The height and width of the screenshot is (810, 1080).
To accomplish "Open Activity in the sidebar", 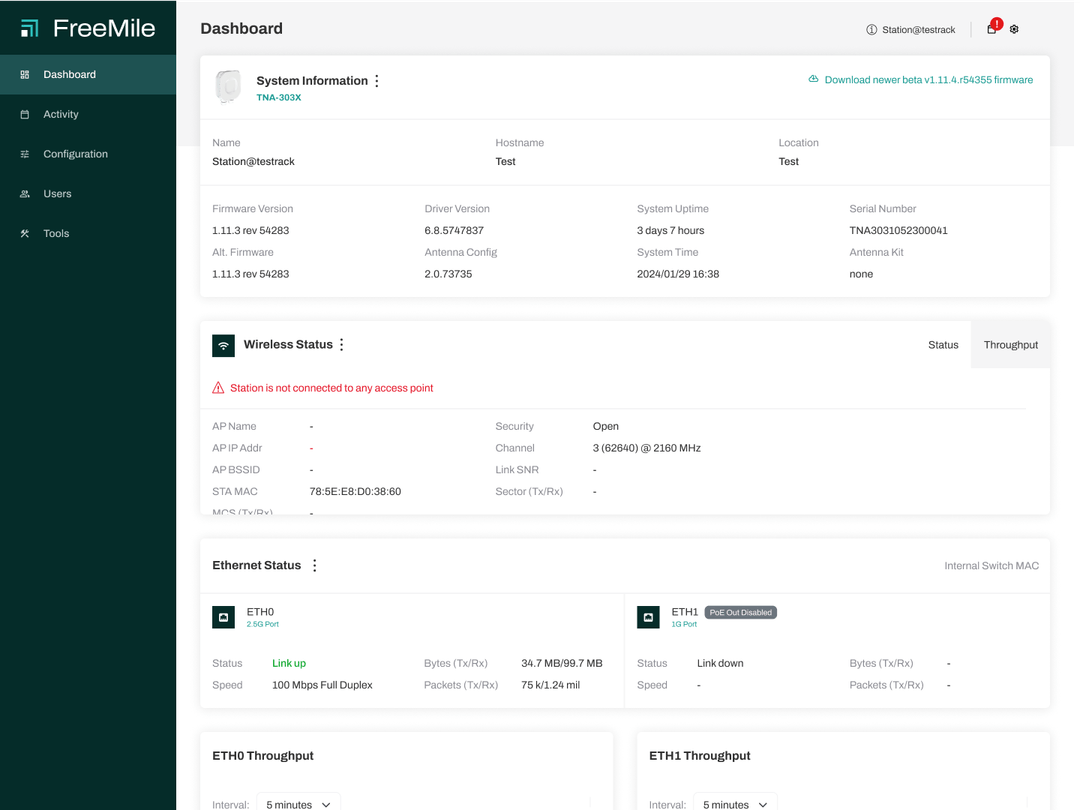I will [61, 114].
